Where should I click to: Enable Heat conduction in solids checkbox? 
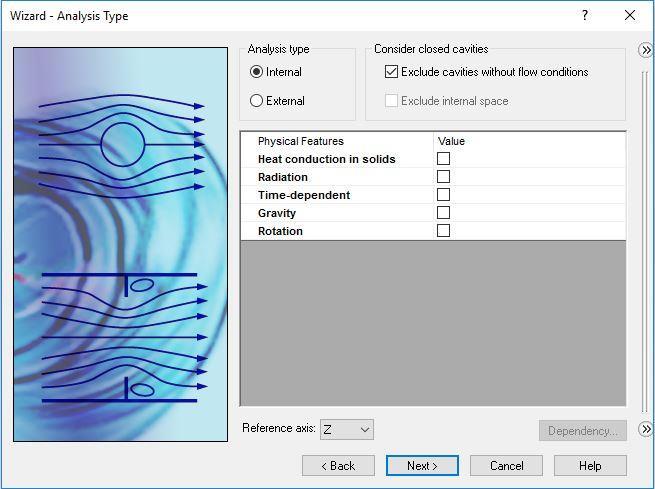(x=443, y=159)
